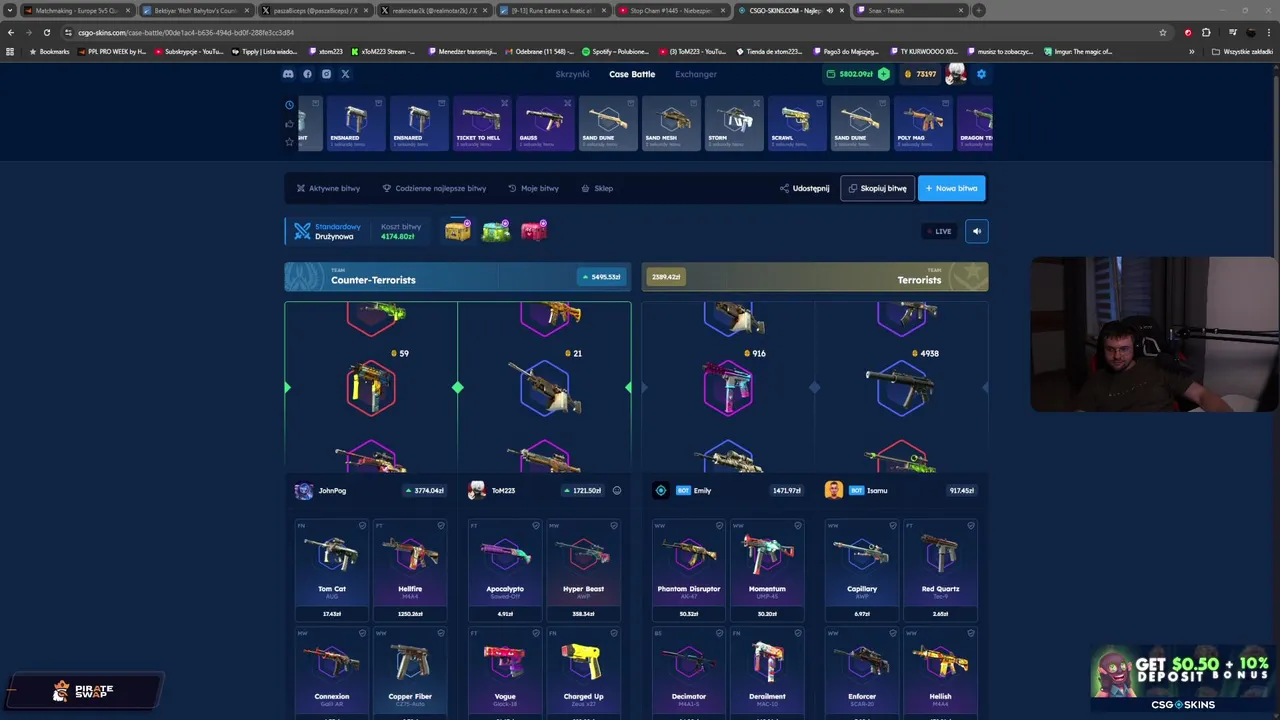1280x720 pixels.
Task: Open the Storm drop thumbnail
Action: click(734, 124)
